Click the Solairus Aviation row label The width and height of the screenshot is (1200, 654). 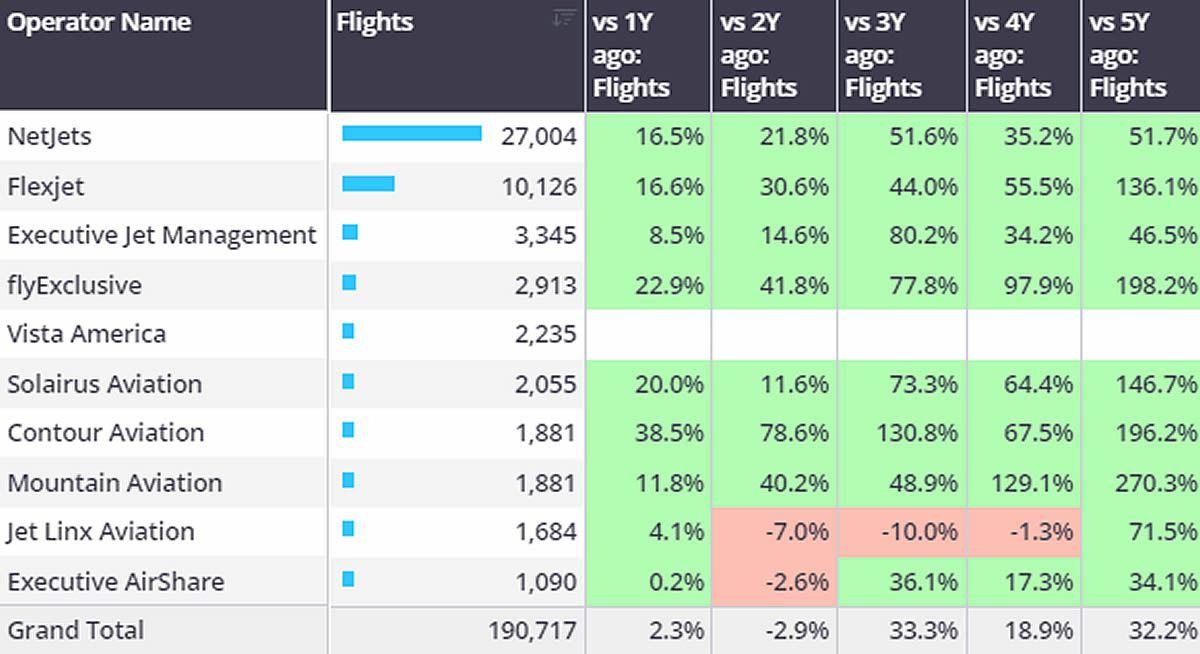[104, 384]
